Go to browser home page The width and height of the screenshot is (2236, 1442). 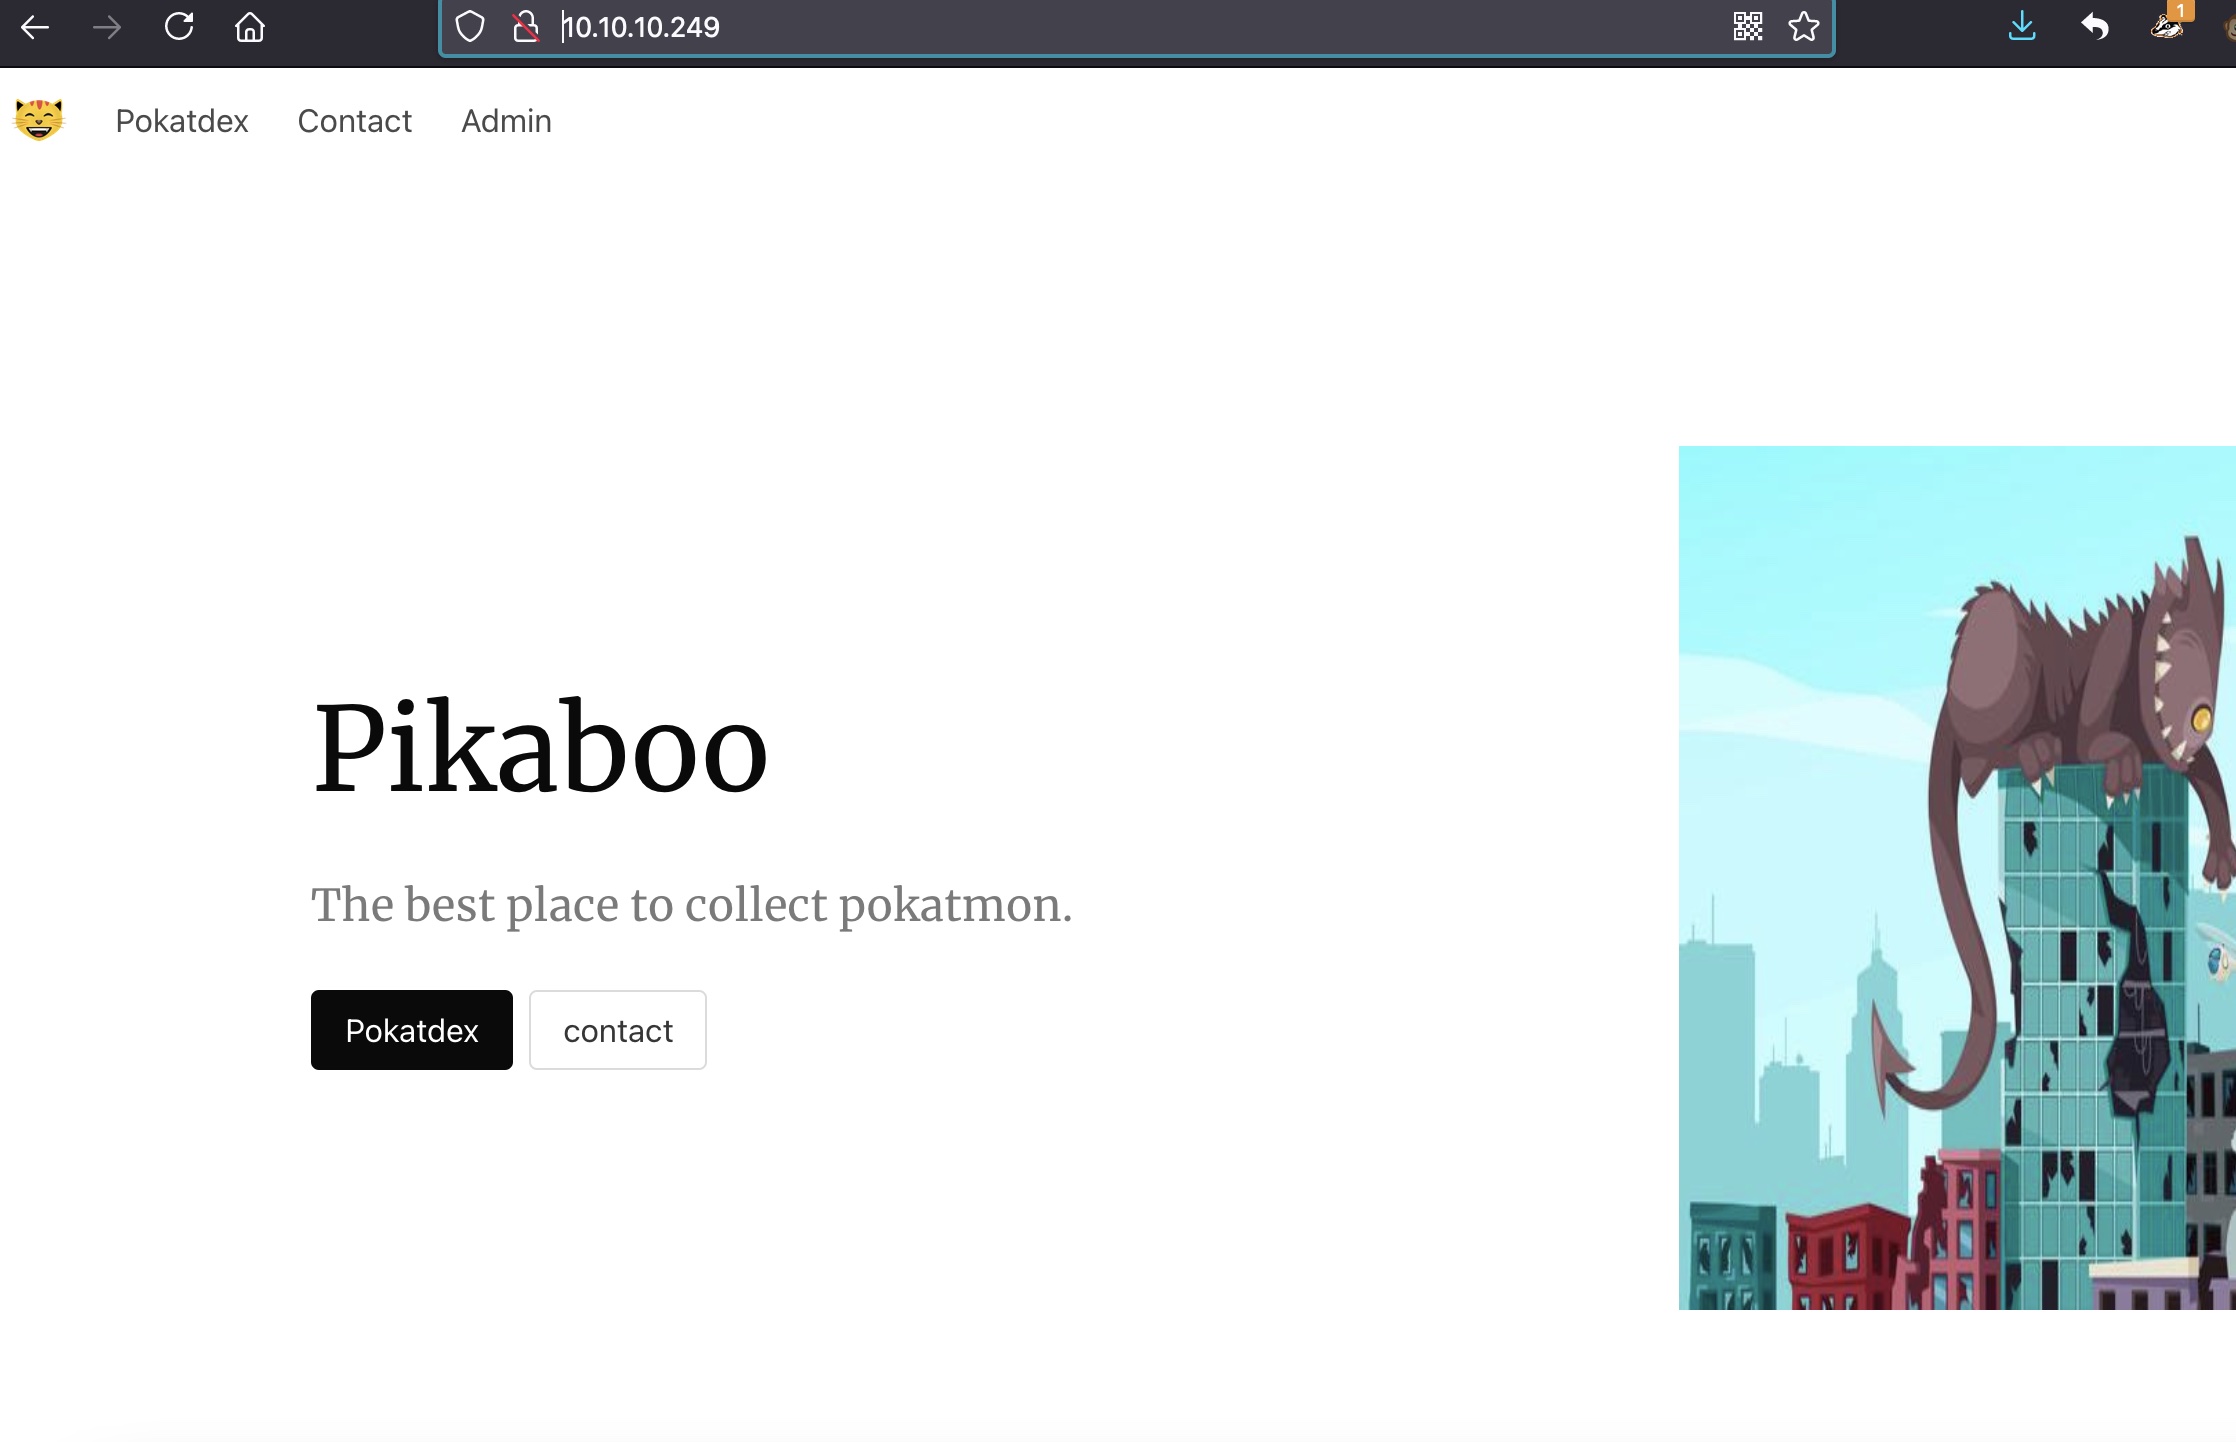[250, 27]
